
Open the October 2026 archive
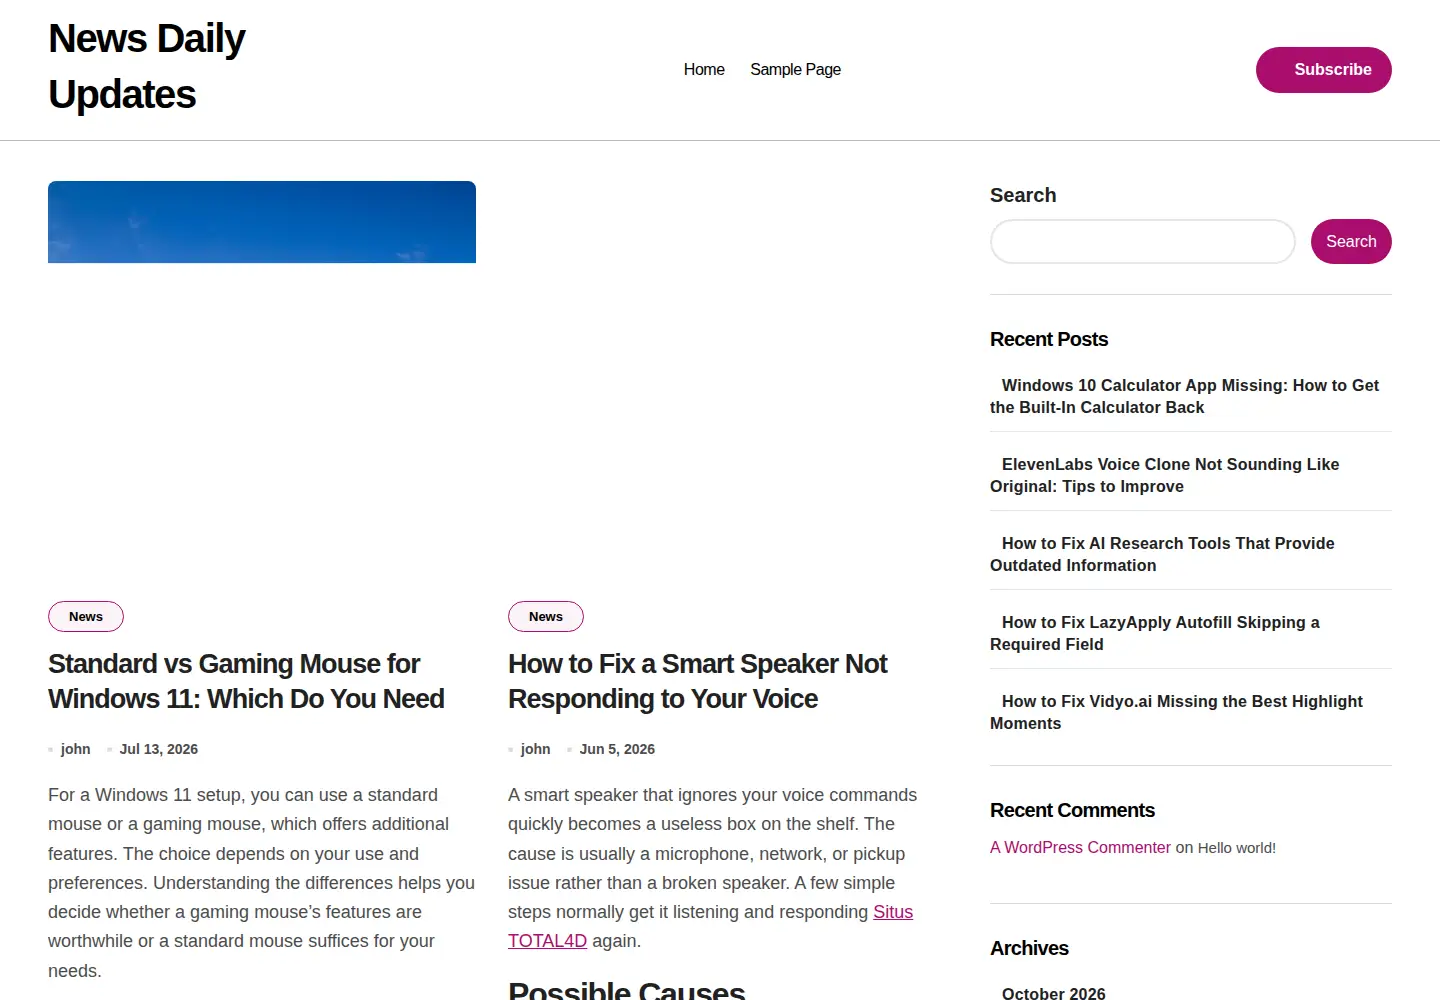coord(1053,992)
